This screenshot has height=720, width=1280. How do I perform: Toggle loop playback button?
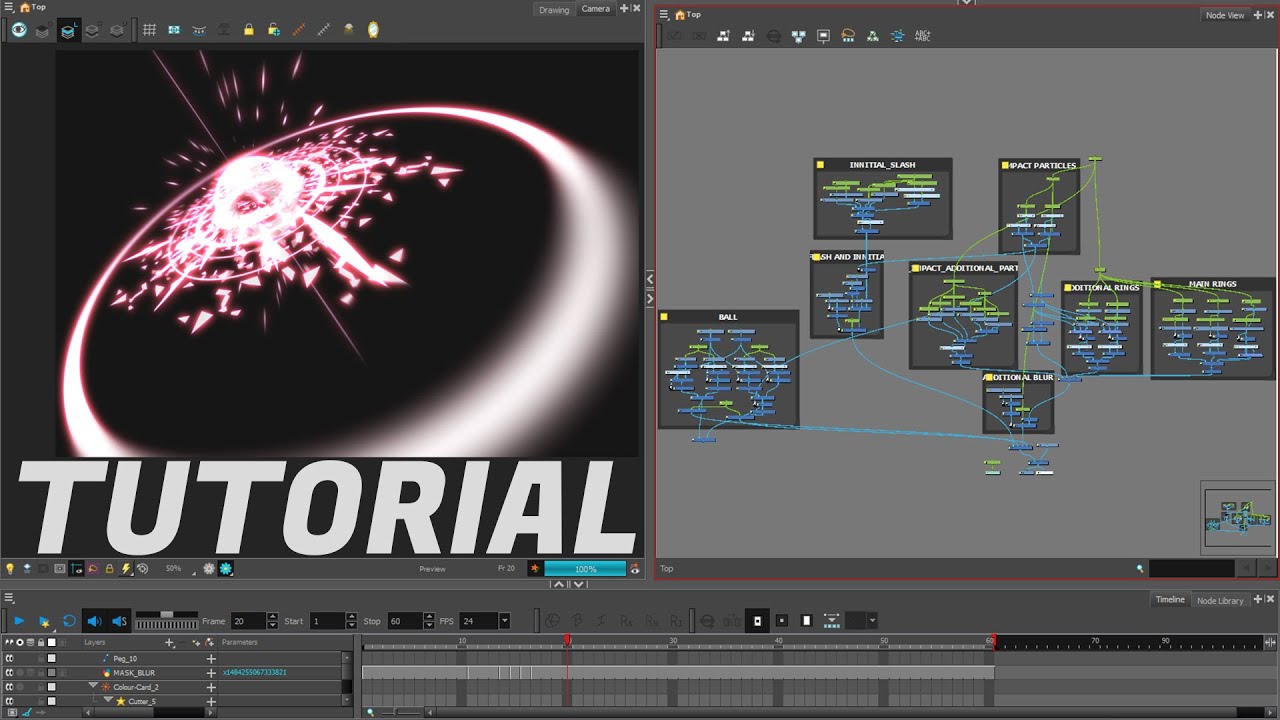click(x=69, y=621)
